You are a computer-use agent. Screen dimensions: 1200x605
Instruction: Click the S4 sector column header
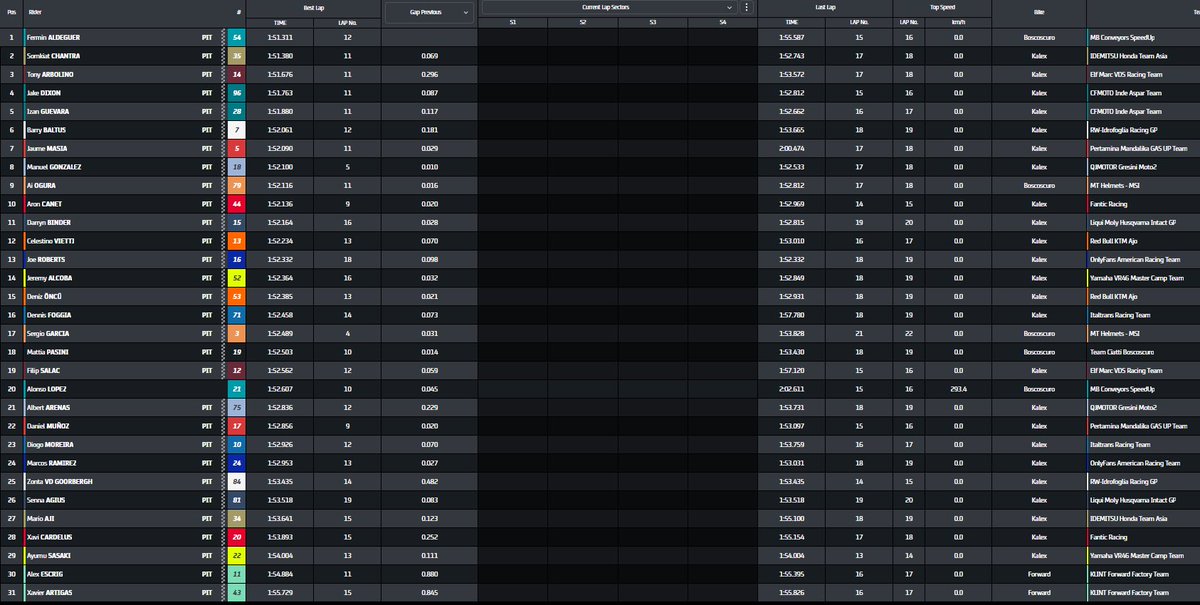pyautogui.click(x=722, y=21)
